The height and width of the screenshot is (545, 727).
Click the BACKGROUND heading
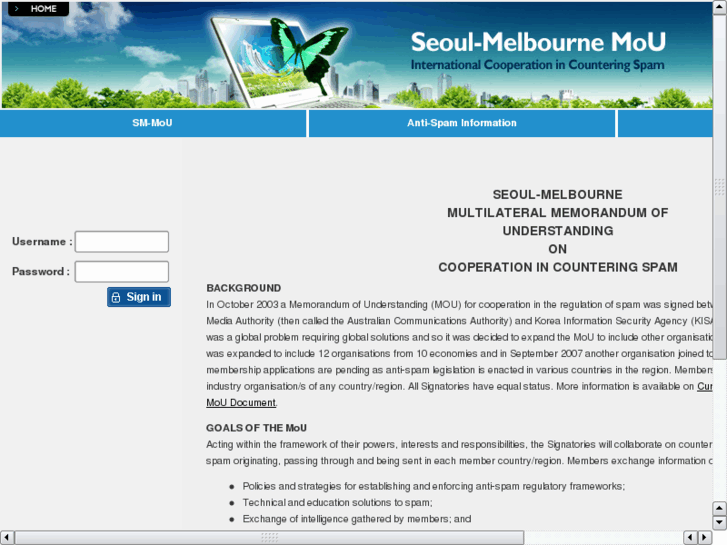pos(244,288)
